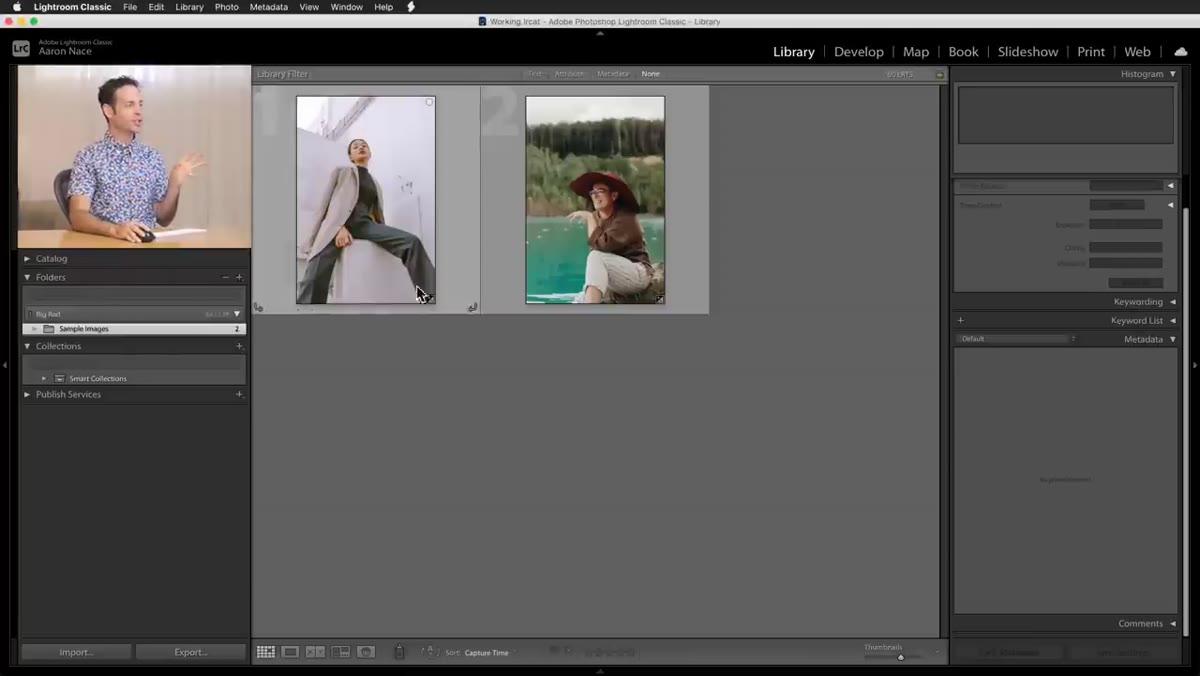Screen dimensions: 1200x676
Task: Hide top module bar via arrow
Action: tap(600, 33)
